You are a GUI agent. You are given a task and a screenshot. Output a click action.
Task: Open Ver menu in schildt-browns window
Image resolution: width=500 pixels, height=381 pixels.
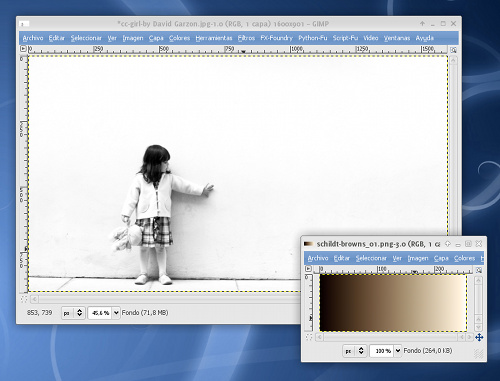click(x=397, y=258)
